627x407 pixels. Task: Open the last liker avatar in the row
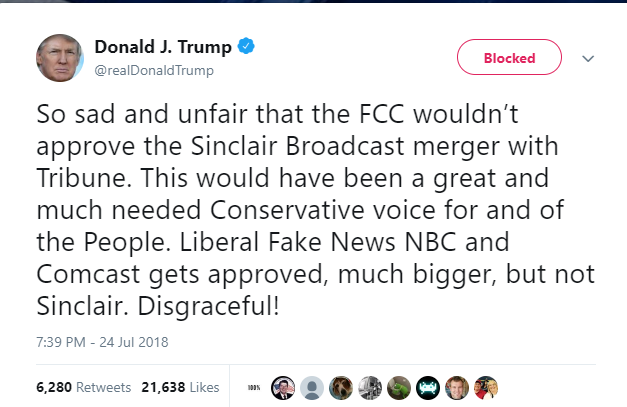pyautogui.click(x=486, y=387)
